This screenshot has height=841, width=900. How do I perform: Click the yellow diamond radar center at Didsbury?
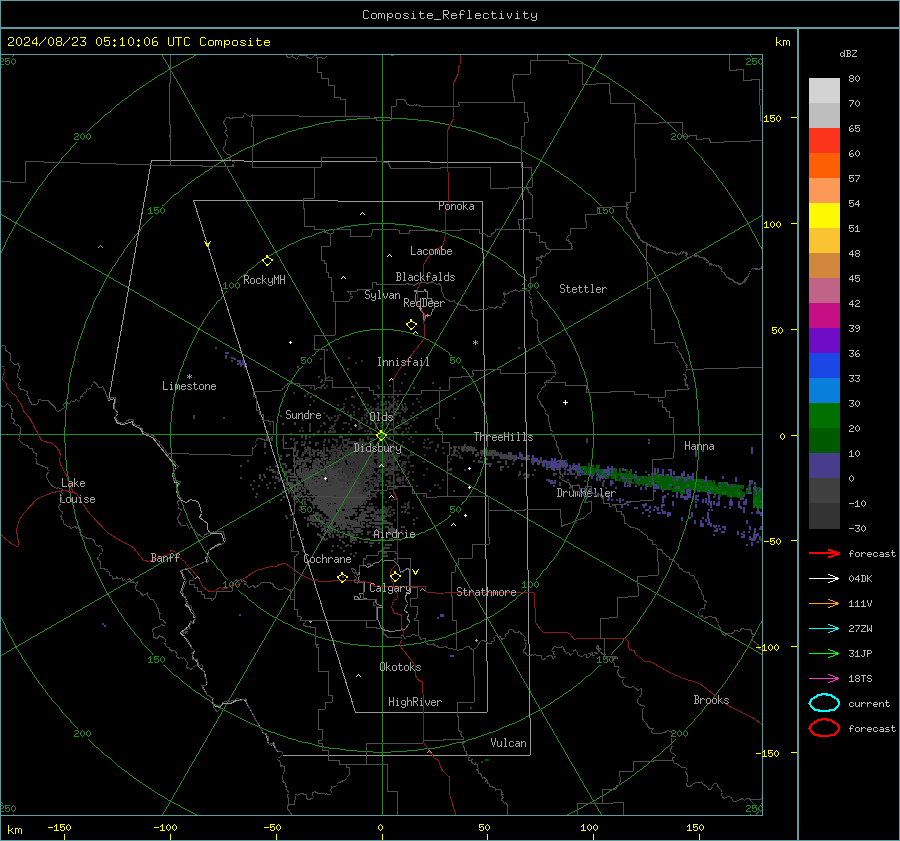381,436
